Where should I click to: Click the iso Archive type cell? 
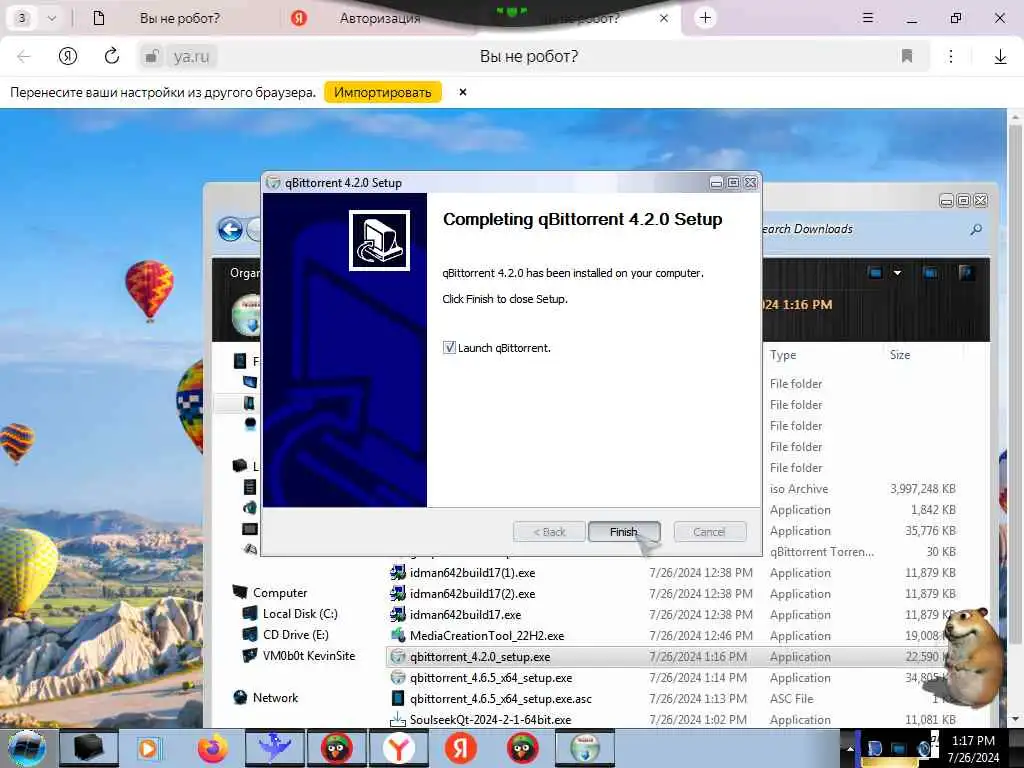pos(799,488)
